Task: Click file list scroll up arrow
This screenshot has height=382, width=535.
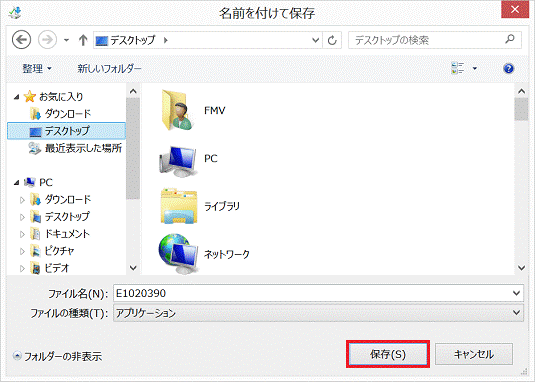Action: click(x=521, y=91)
